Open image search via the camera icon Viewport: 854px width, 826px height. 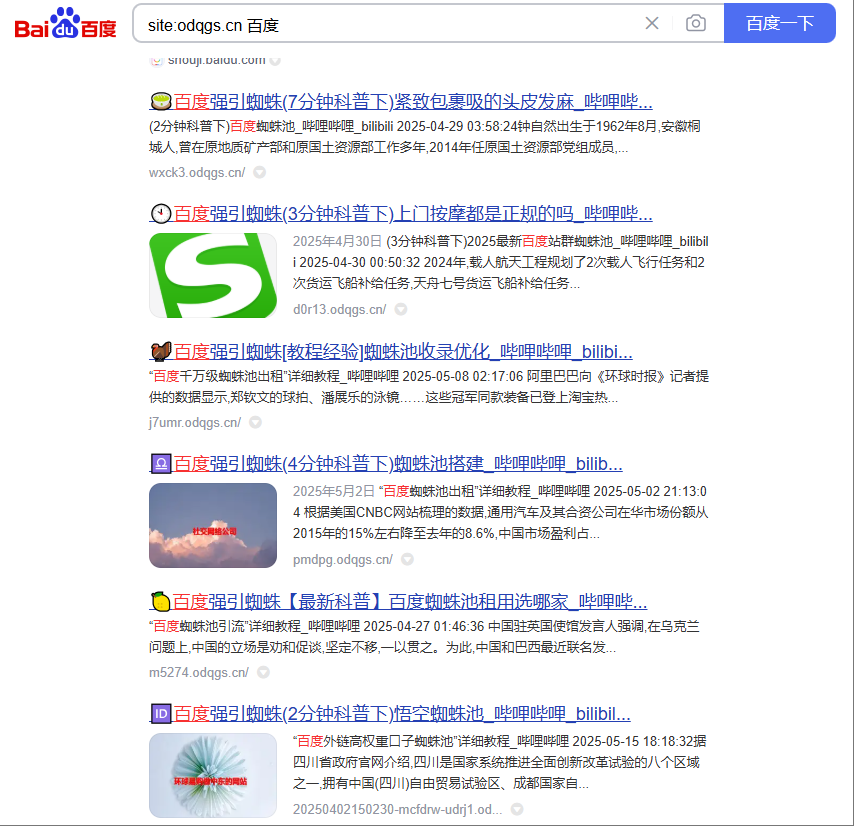pyautogui.click(x=696, y=23)
